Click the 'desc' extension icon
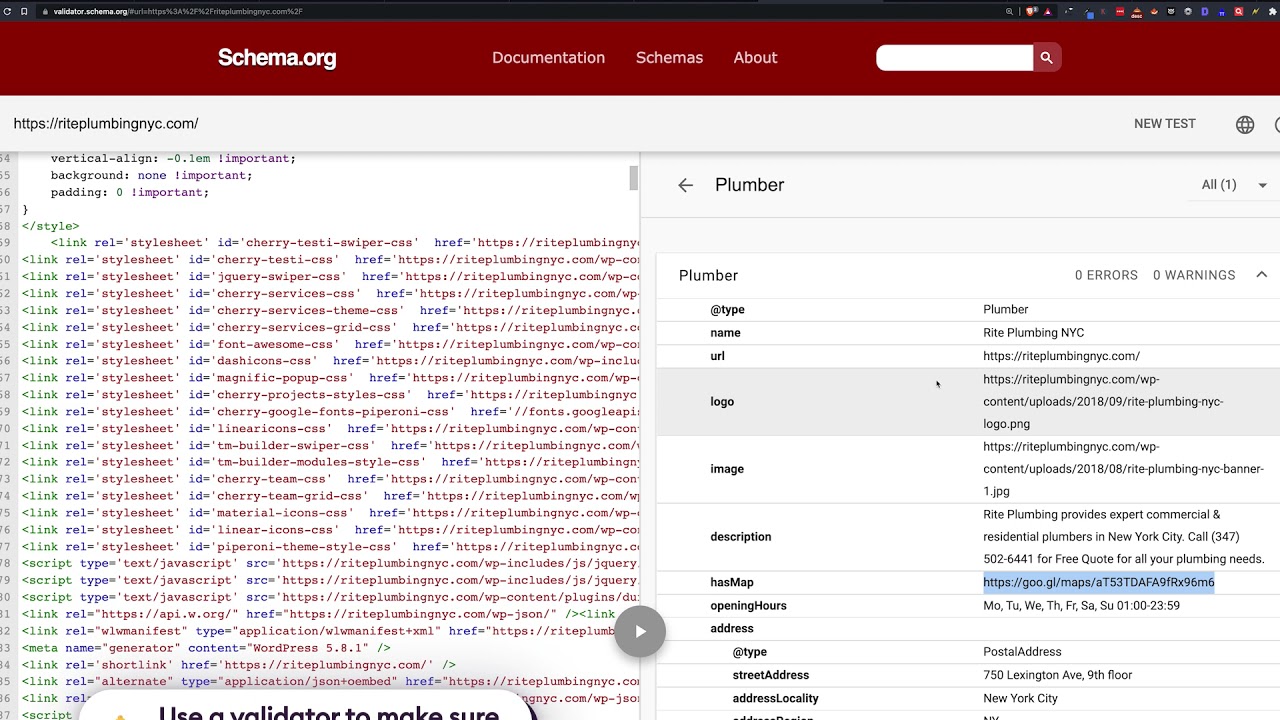The width and height of the screenshot is (1280, 720). pos(1137,13)
